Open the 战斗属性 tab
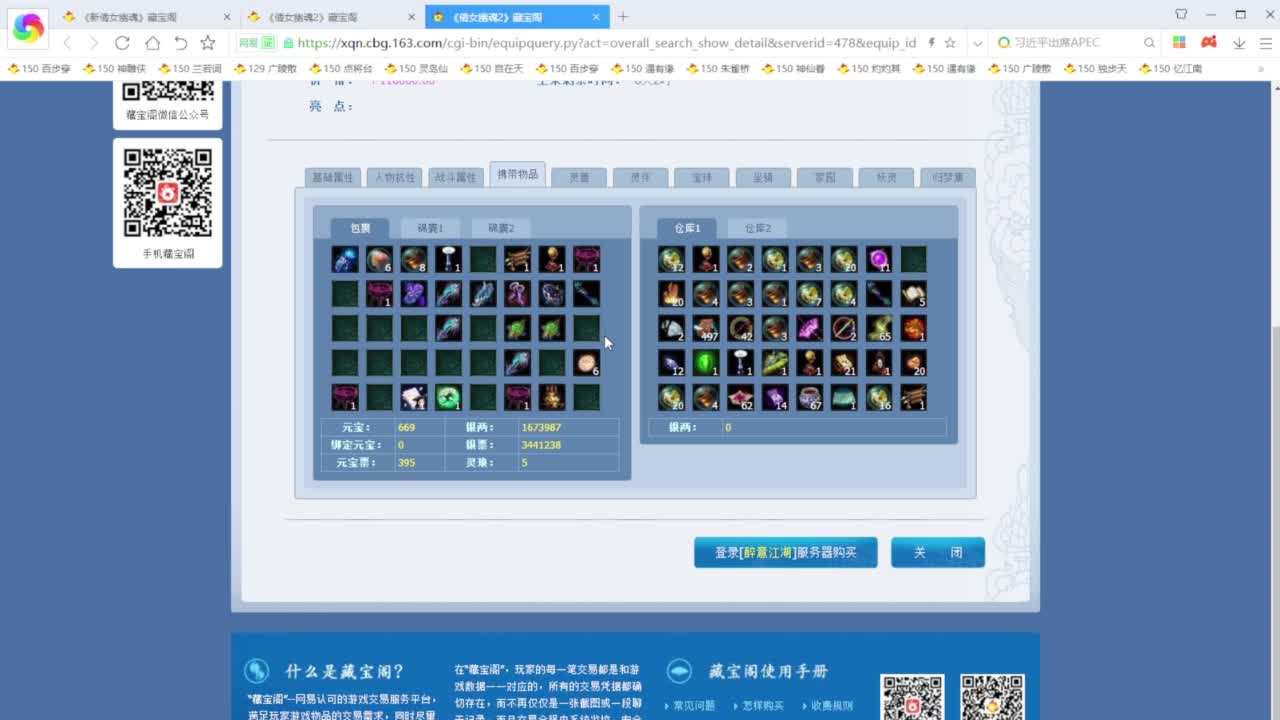Image resolution: width=1280 pixels, height=720 pixels. 455,178
